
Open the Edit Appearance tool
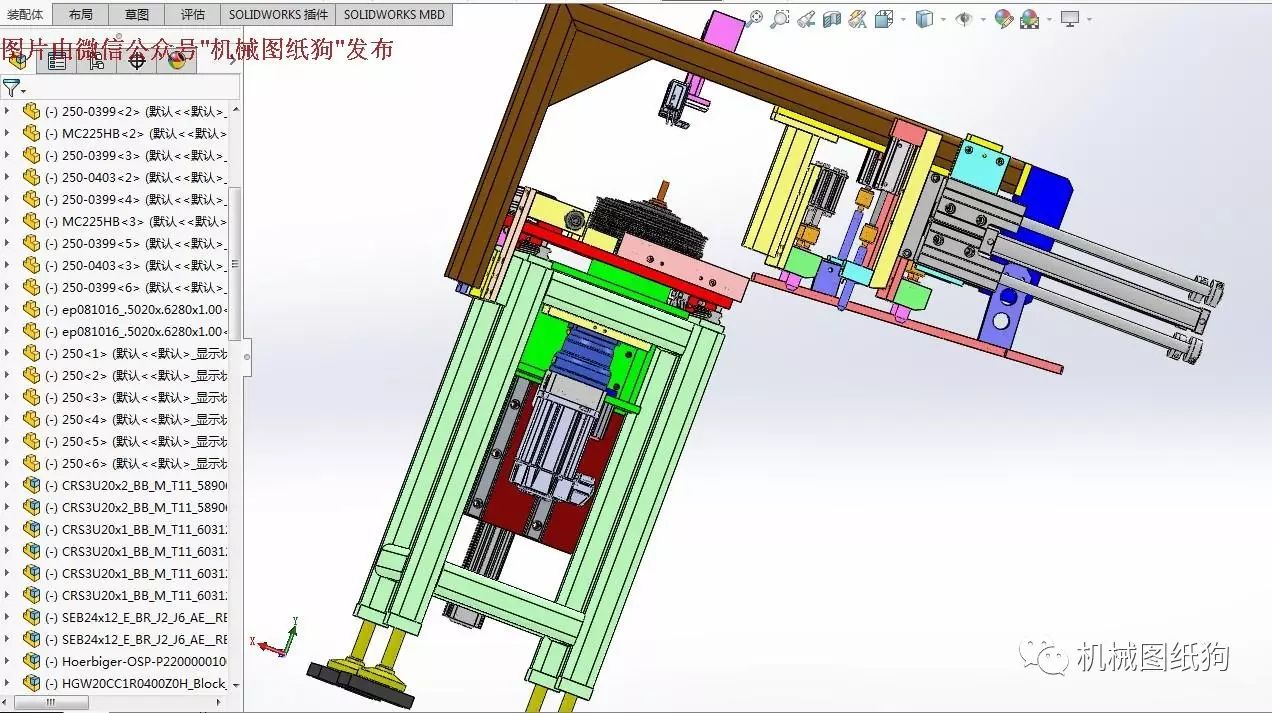[1004, 18]
